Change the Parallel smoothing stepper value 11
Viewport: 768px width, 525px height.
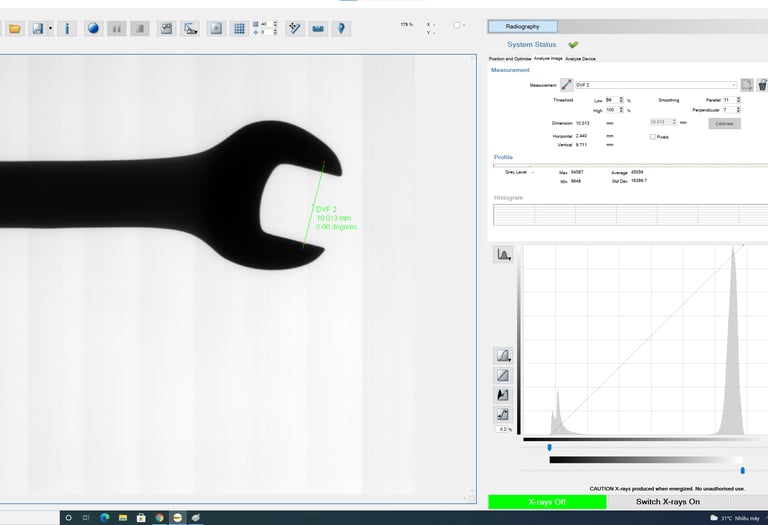pos(732,100)
